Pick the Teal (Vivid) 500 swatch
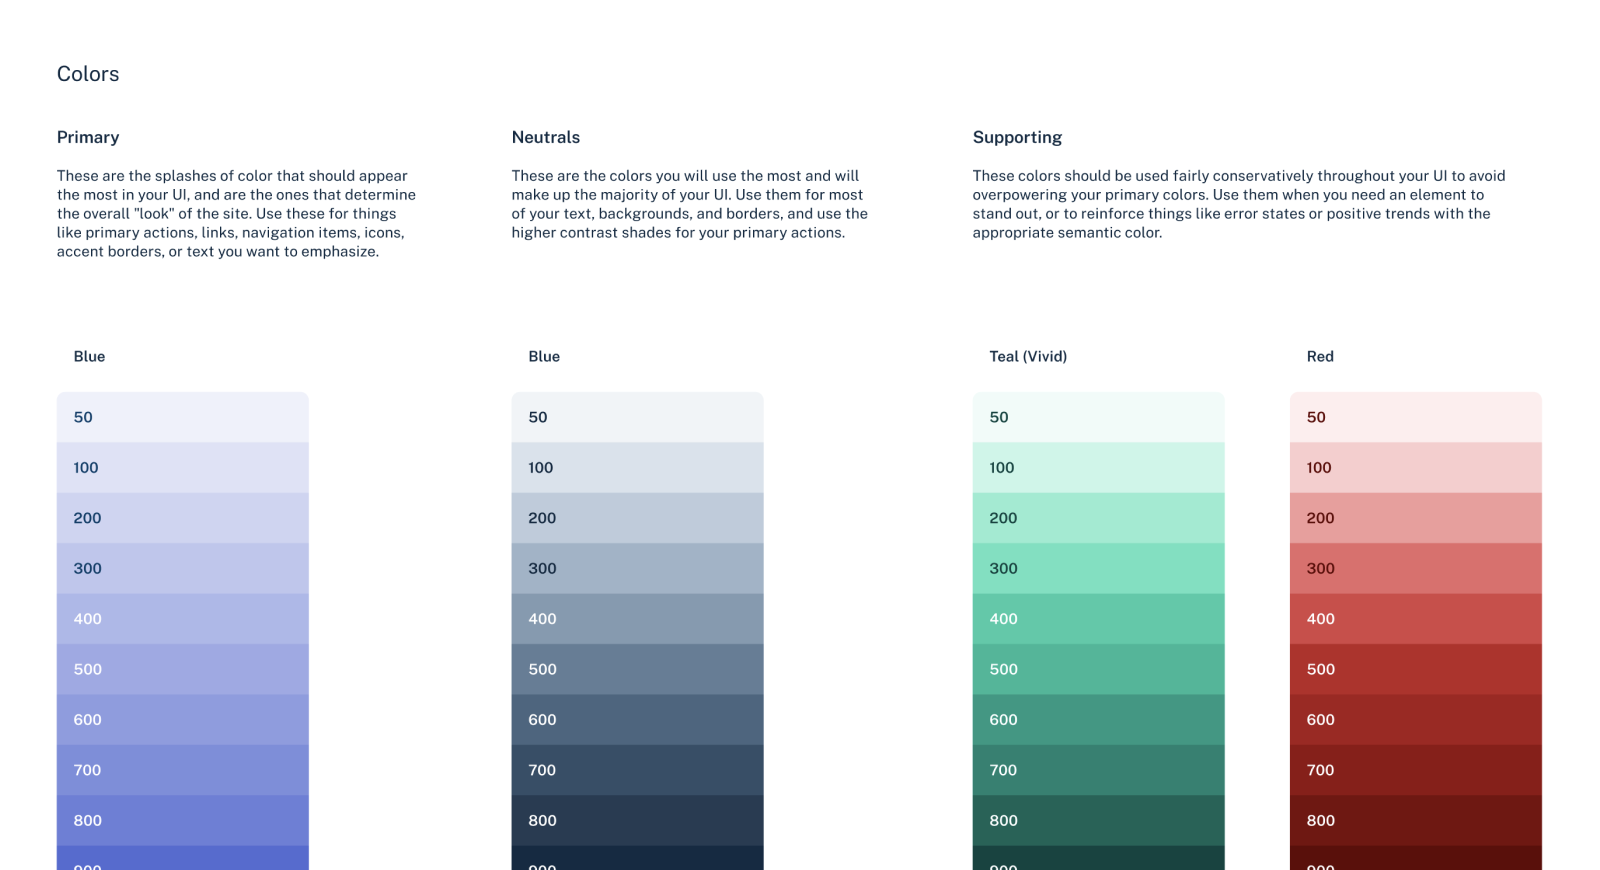 pyautogui.click(x=1098, y=669)
